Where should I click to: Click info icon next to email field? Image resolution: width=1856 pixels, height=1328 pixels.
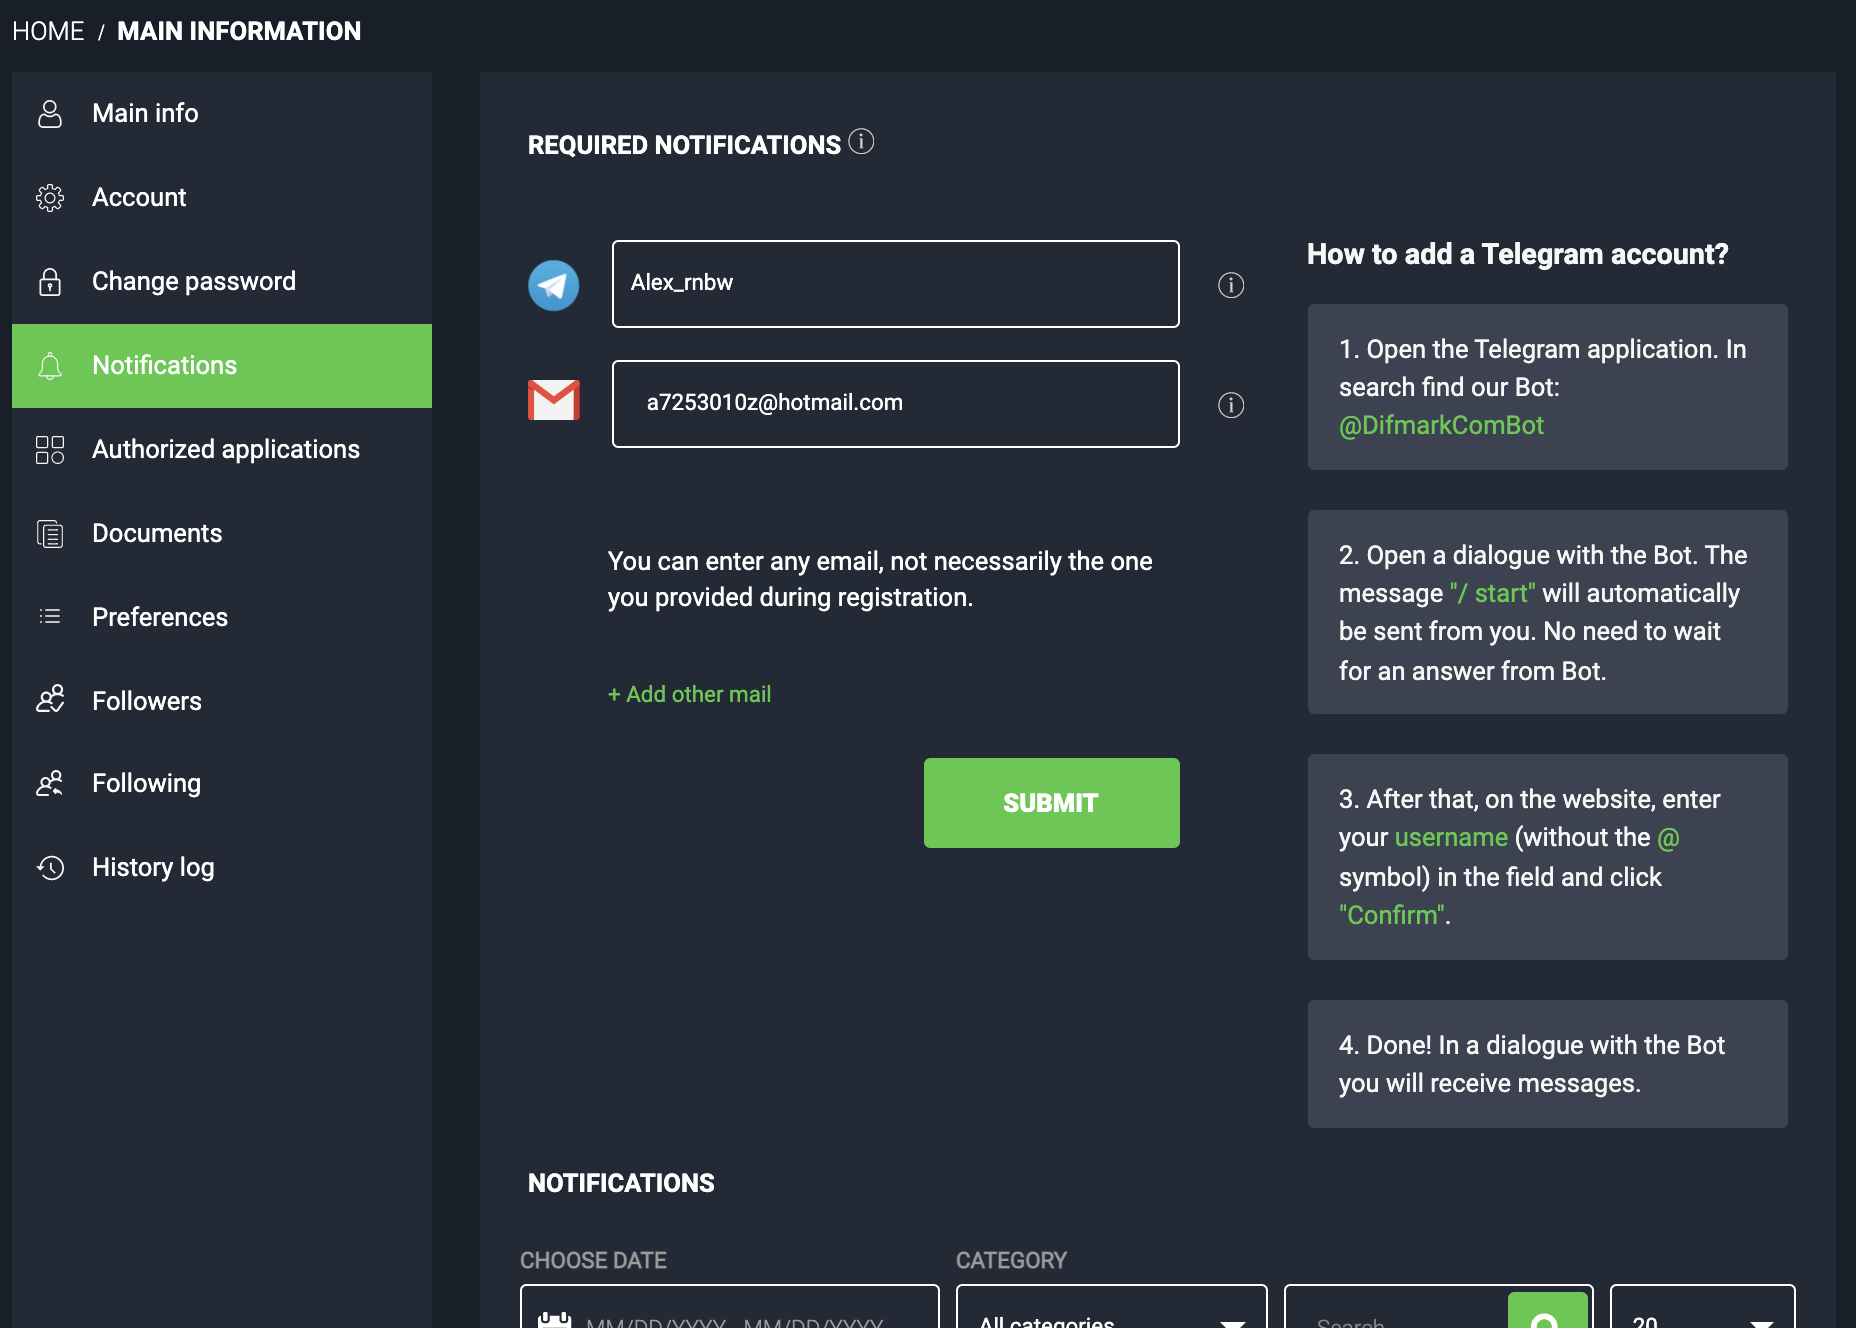coord(1231,405)
